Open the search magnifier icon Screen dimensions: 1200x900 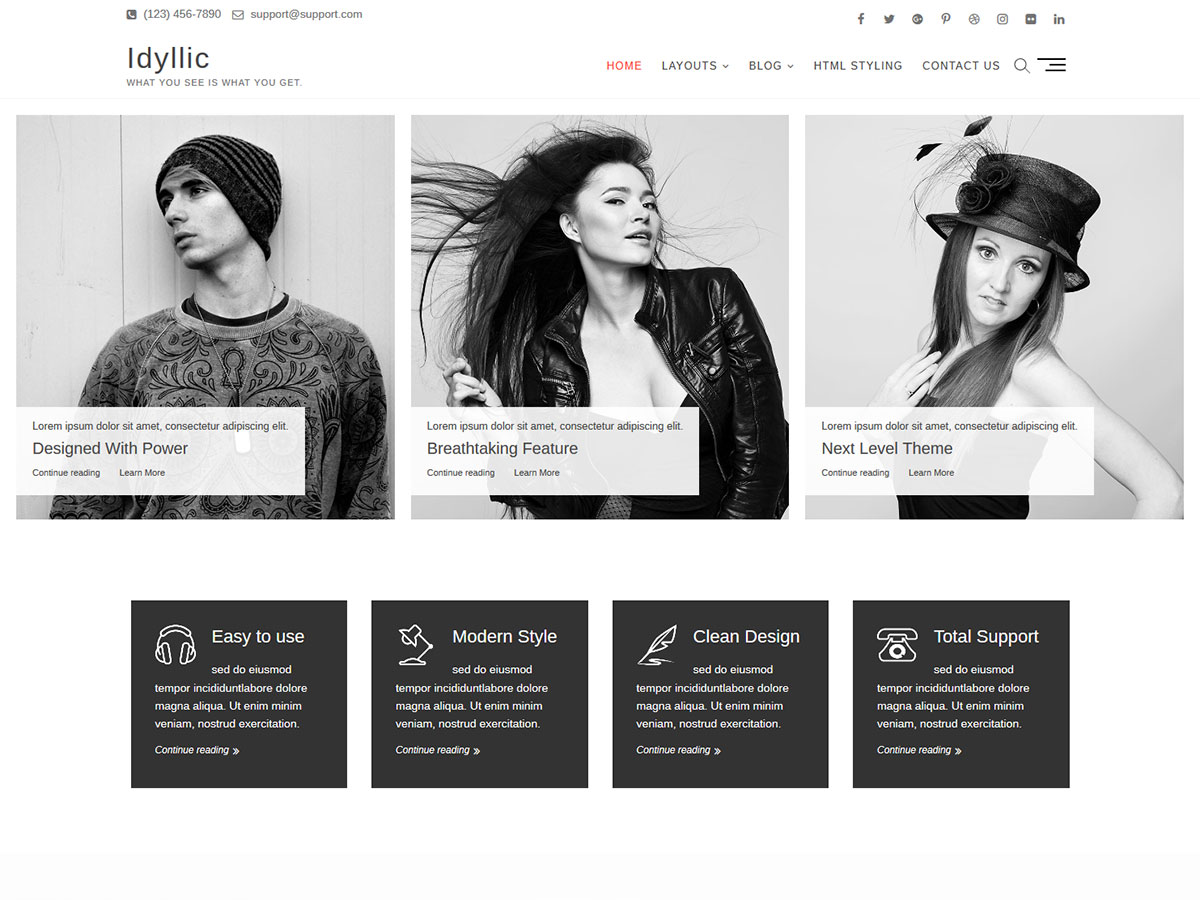coord(1021,66)
